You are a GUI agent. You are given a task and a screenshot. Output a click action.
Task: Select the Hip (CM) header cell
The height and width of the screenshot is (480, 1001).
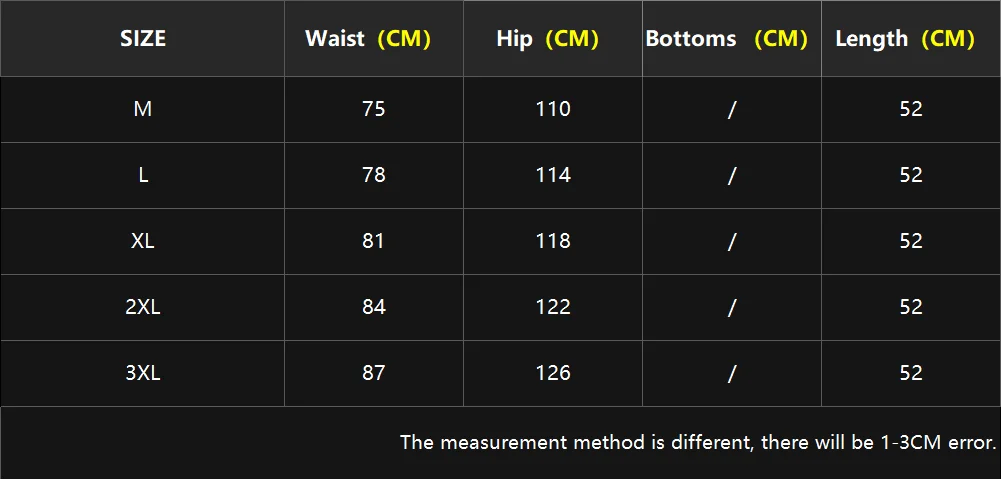(x=547, y=39)
